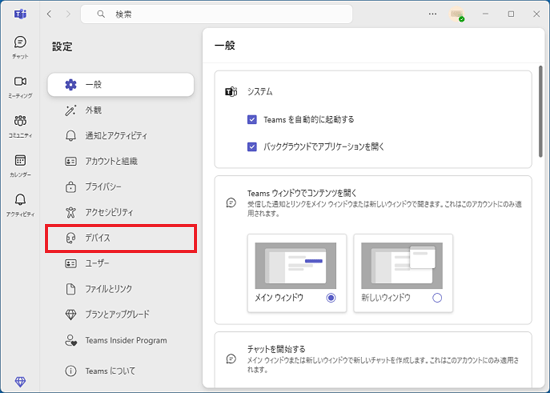Open デバイス settings label
This screenshot has width=550, height=393.
tap(98, 238)
